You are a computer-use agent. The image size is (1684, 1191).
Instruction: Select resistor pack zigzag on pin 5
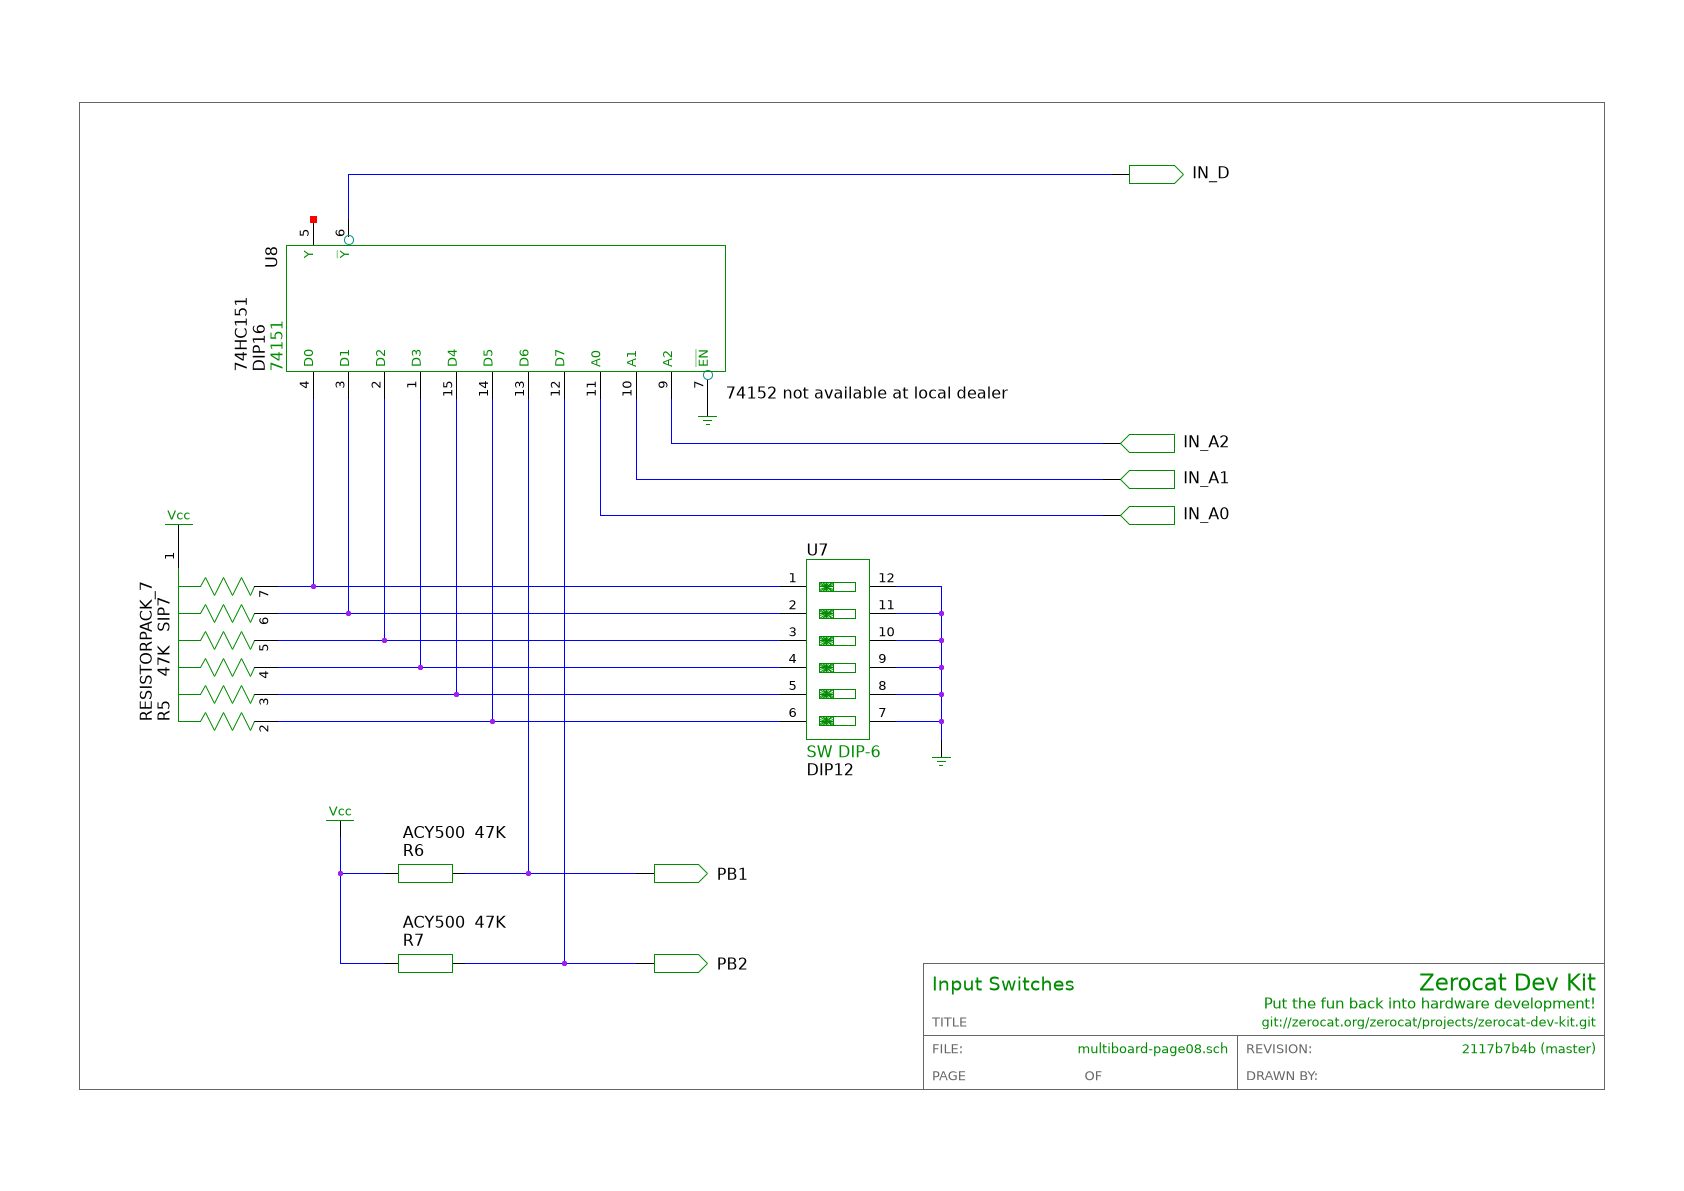(227, 640)
